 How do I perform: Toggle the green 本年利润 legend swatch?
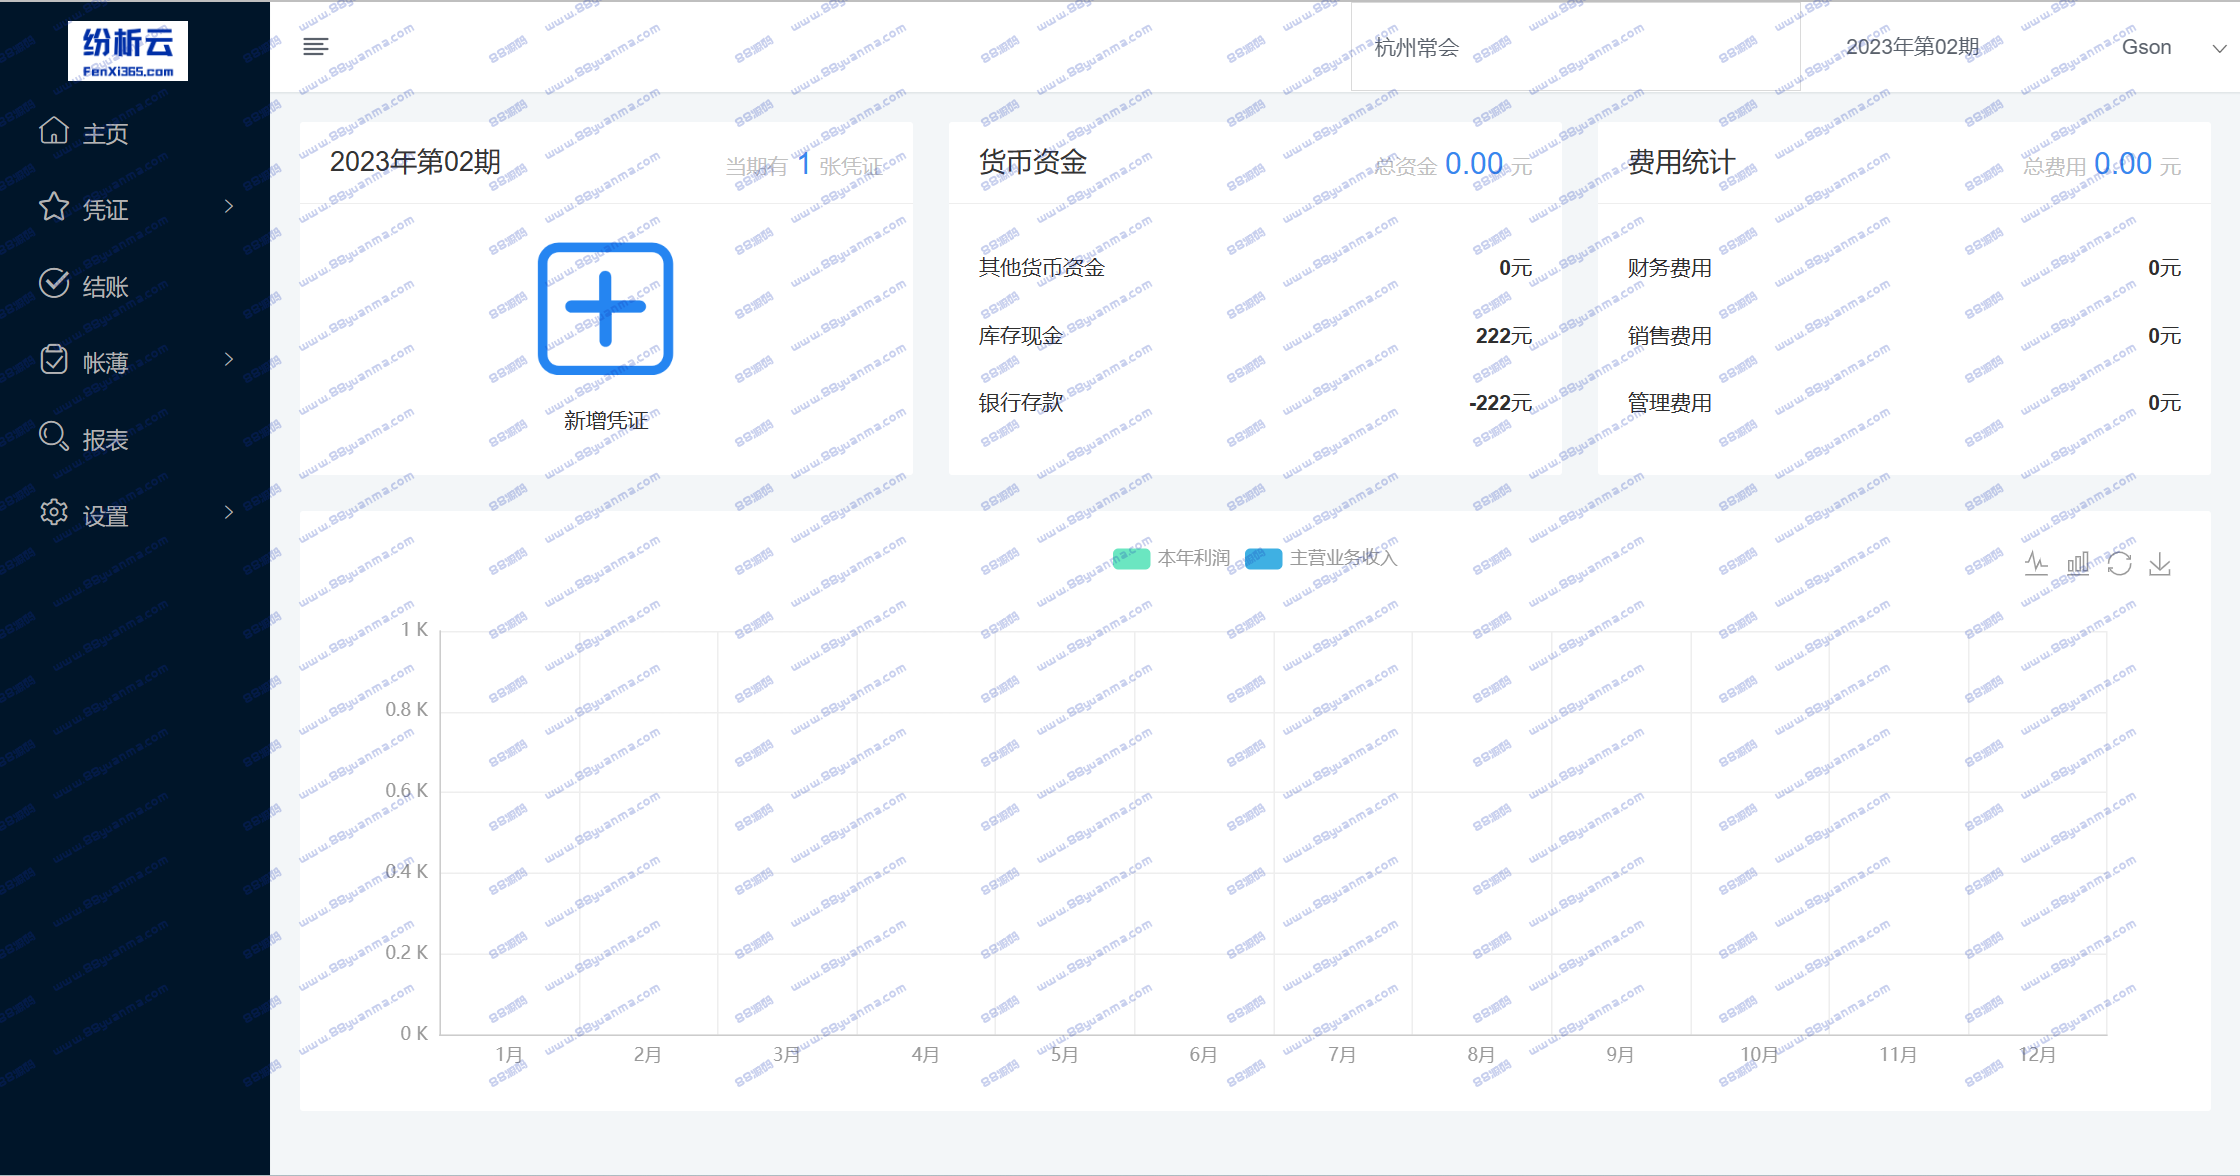coord(1131,558)
